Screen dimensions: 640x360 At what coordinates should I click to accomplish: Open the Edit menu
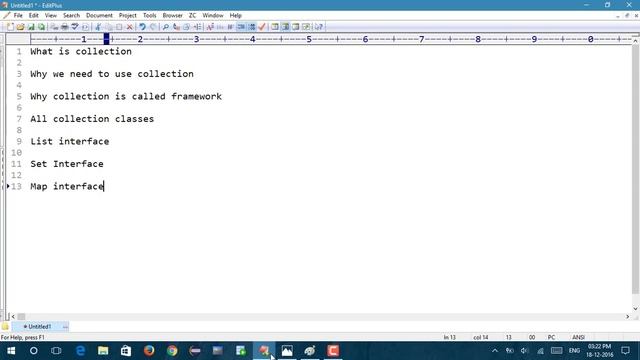(x=33, y=16)
